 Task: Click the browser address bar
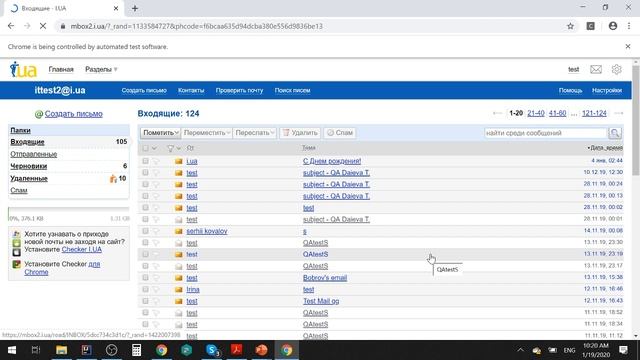coord(310,26)
